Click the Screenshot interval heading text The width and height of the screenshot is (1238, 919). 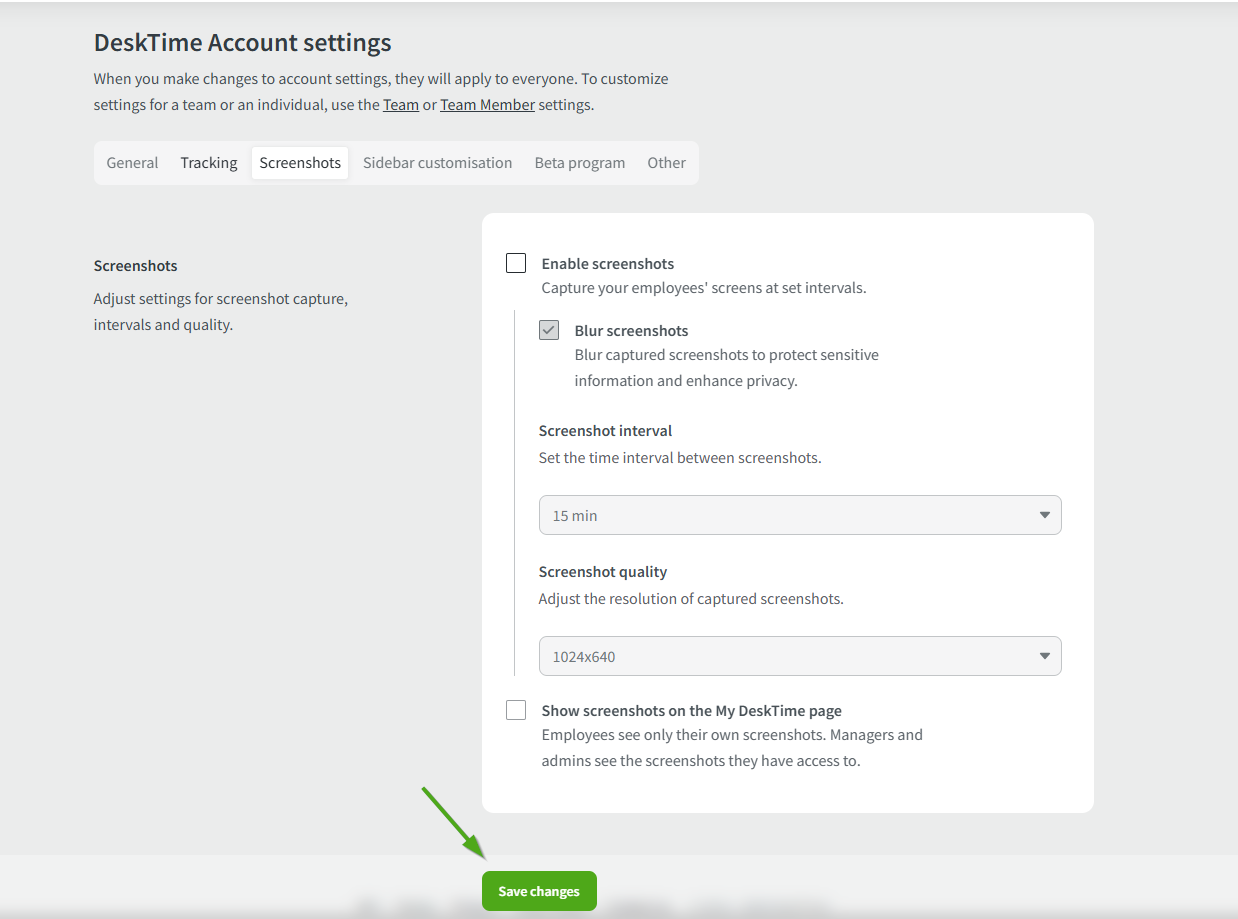point(605,431)
